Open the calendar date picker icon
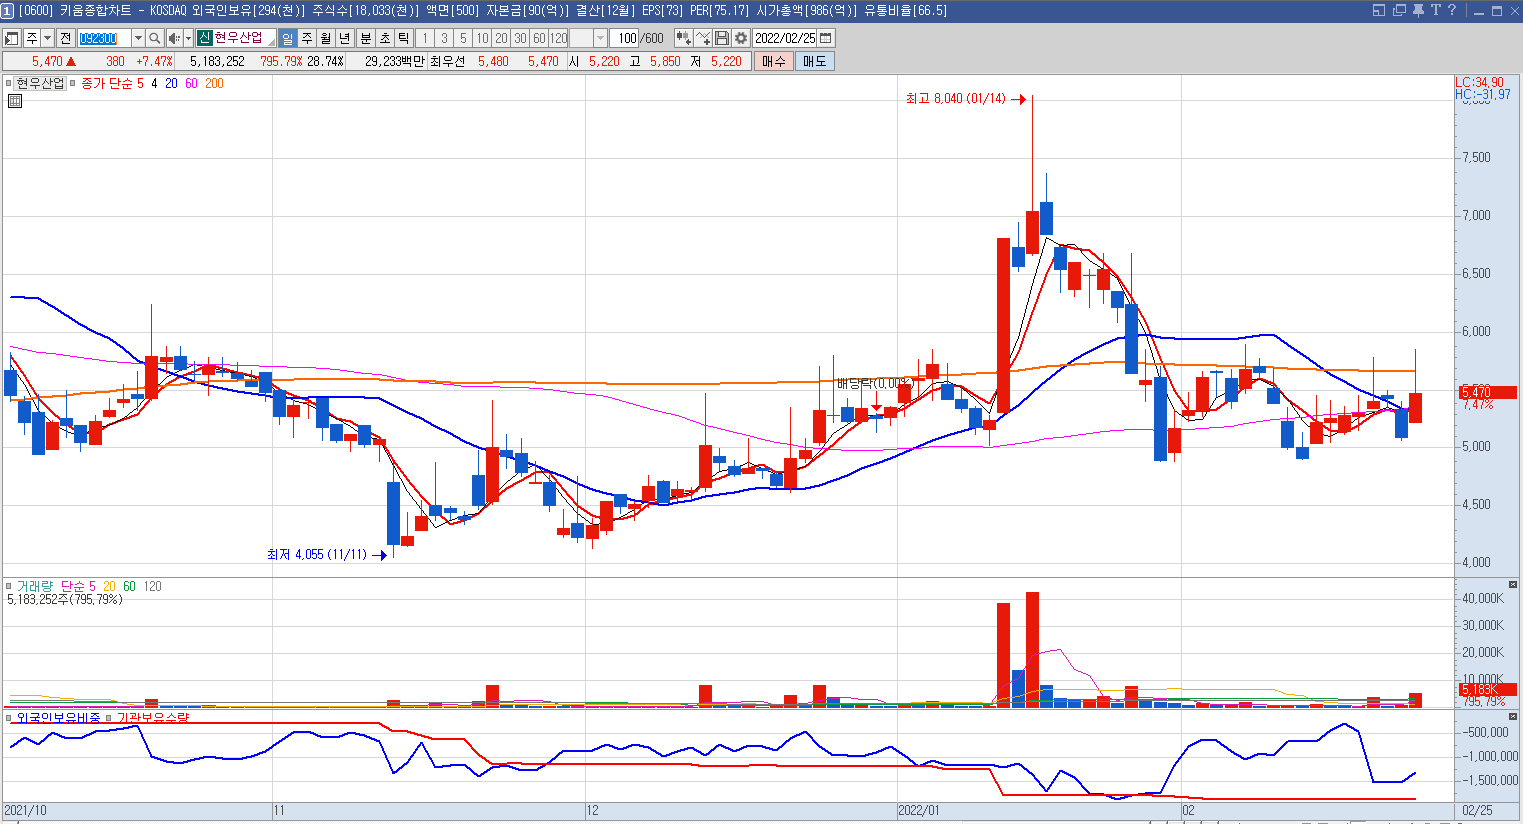 click(x=826, y=38)
